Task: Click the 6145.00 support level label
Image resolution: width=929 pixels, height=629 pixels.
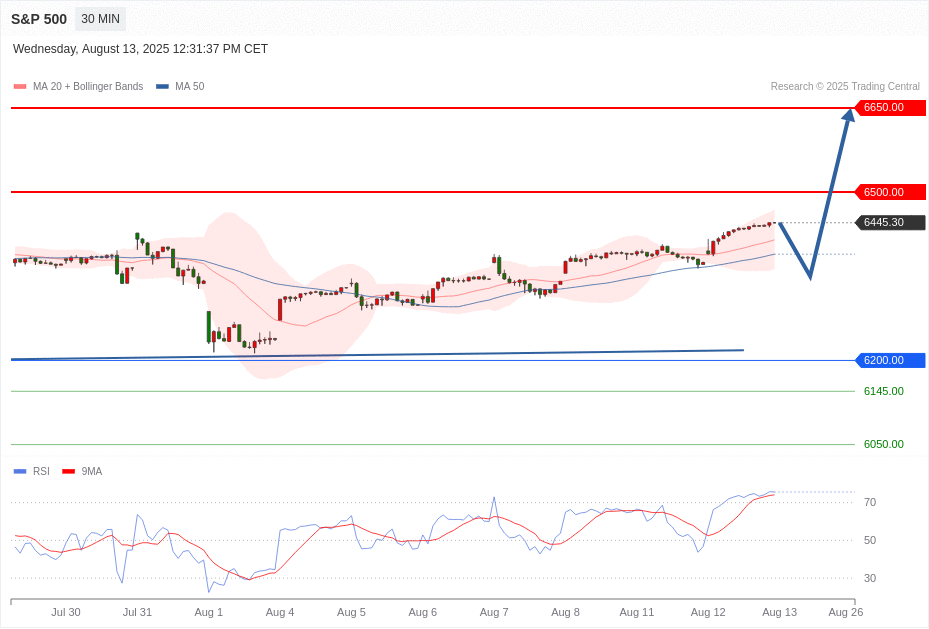Action: 883,391
